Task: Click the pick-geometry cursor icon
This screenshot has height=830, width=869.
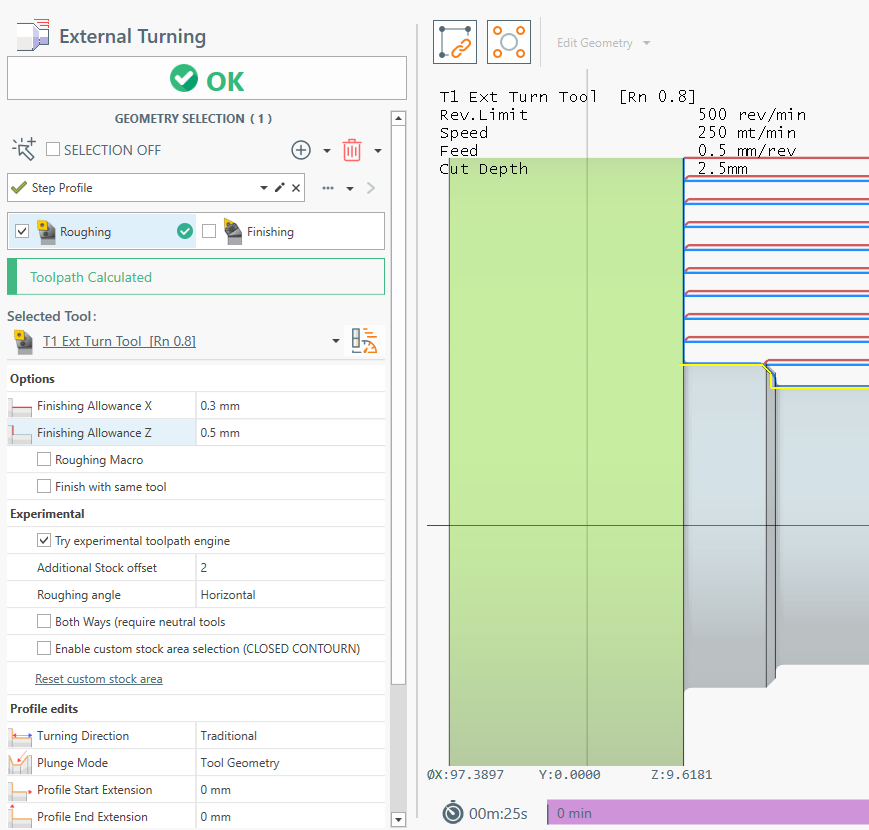Action: pos(24,150)
